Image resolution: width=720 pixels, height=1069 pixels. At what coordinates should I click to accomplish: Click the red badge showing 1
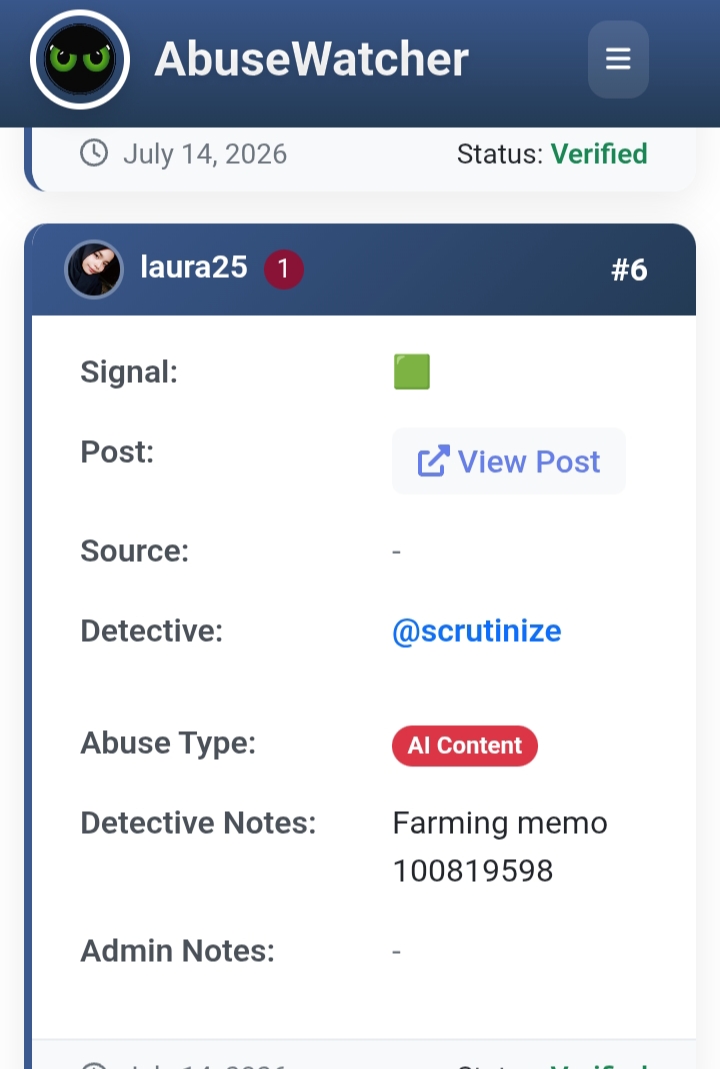(x=284, y=269)
